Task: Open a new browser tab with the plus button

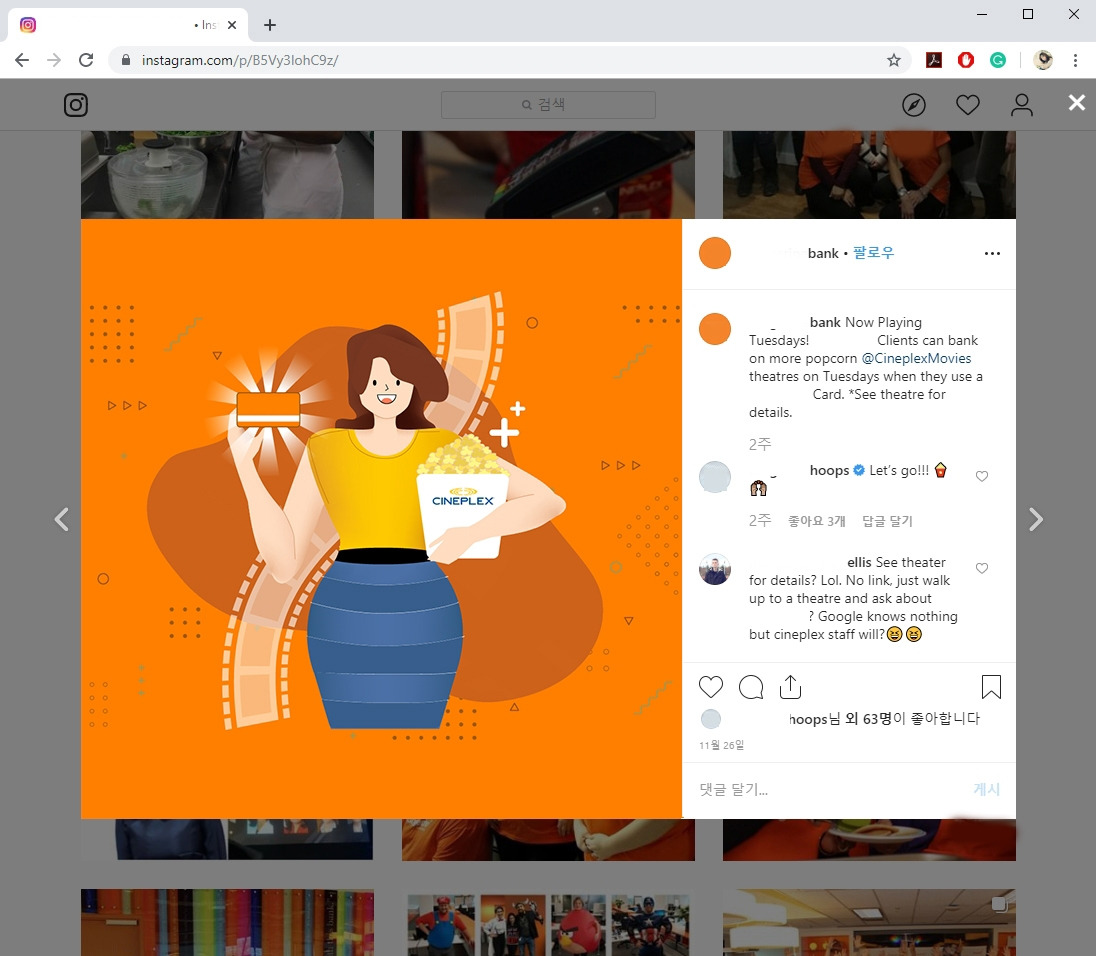Action: pos(270,25)
